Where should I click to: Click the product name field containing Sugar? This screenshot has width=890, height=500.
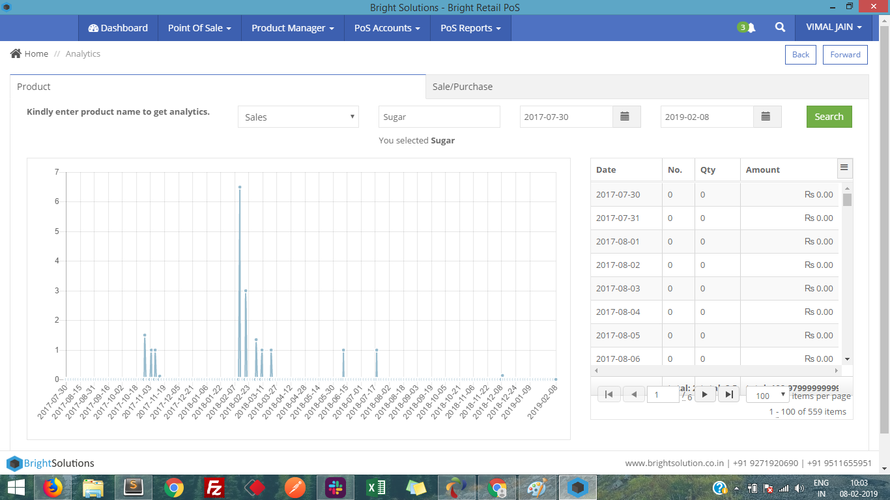click(439, 116)
